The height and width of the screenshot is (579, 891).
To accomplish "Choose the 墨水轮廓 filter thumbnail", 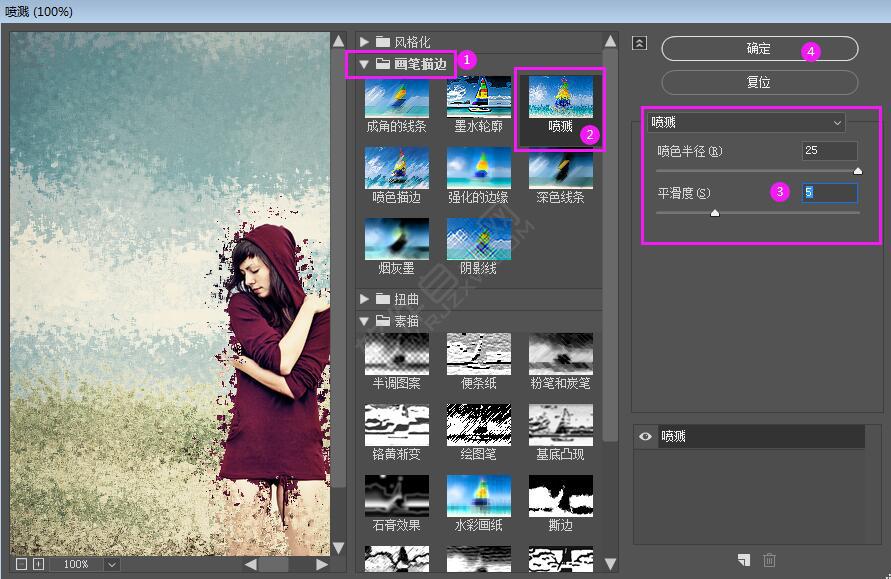I will (x=478, y=98).
